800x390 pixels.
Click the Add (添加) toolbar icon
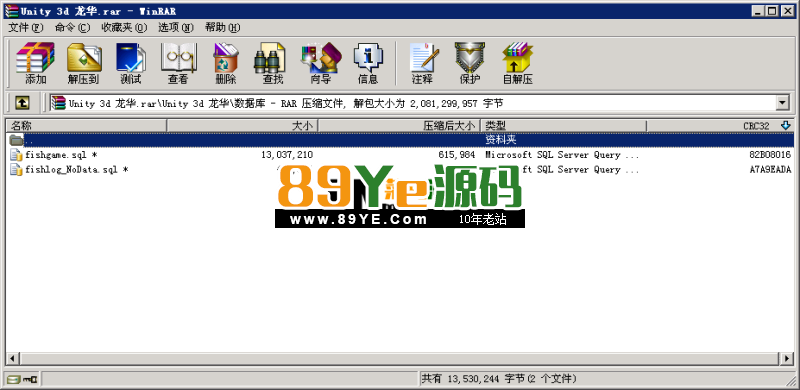(35, 63)
